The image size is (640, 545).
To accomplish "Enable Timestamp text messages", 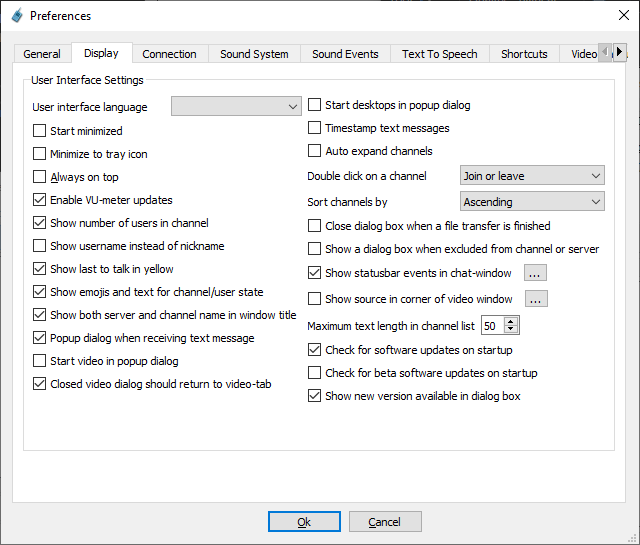I will click(x=315, y=128).
